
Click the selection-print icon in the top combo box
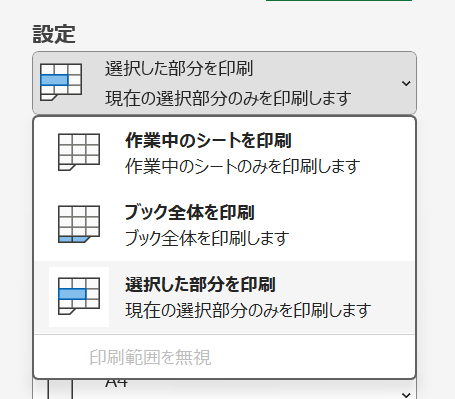(x=61, y=82)
